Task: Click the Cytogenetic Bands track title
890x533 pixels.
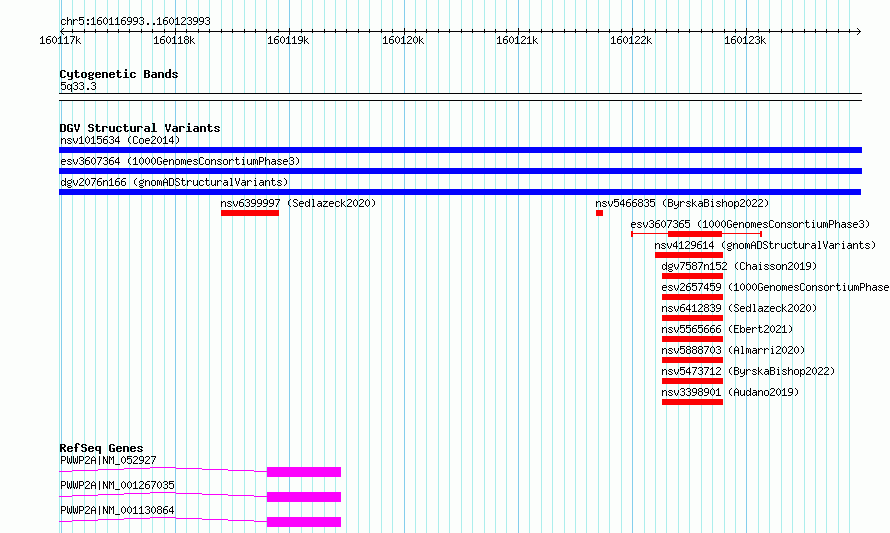Action: click(x=119, y=74)
